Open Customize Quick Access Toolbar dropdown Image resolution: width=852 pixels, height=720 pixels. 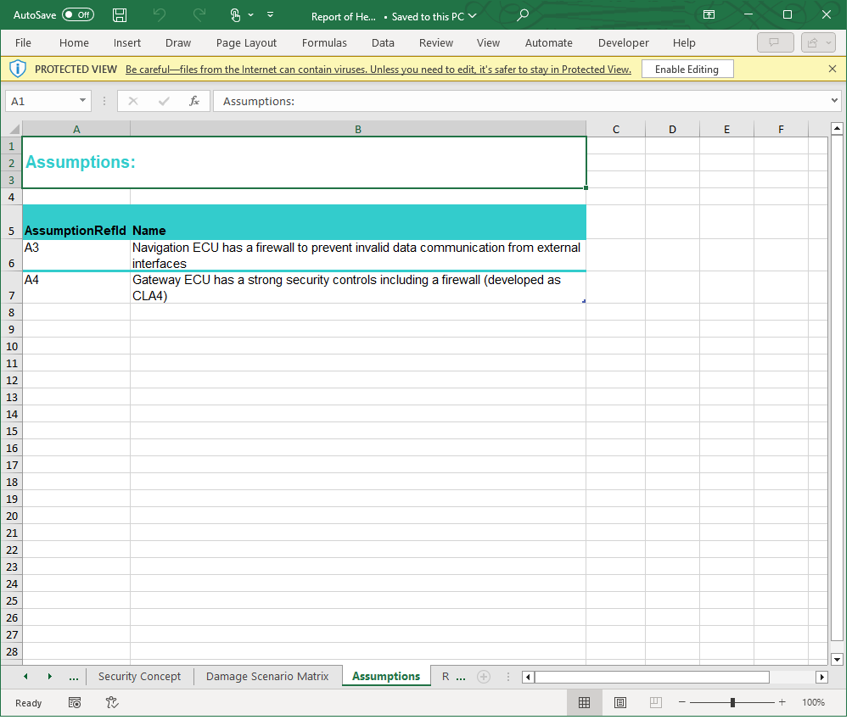click(x=270, y=15)
